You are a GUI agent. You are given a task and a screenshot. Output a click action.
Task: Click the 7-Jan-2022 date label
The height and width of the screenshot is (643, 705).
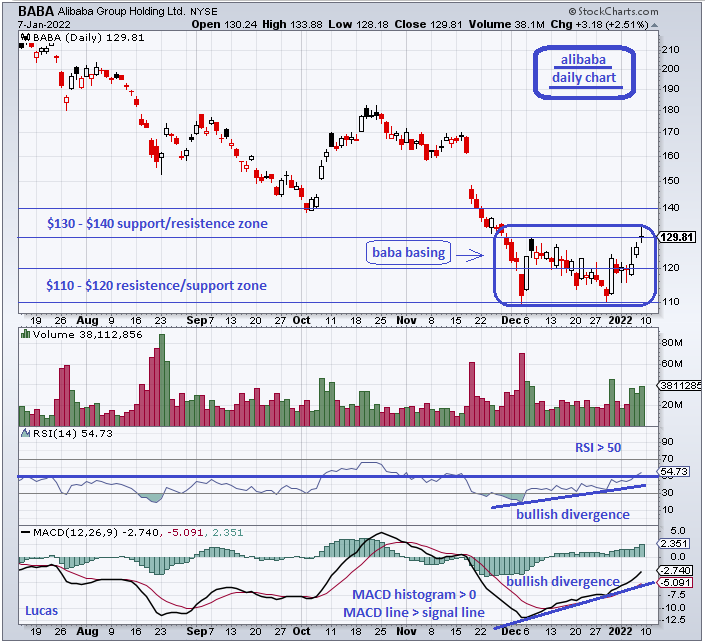click(x=44, y=24)
